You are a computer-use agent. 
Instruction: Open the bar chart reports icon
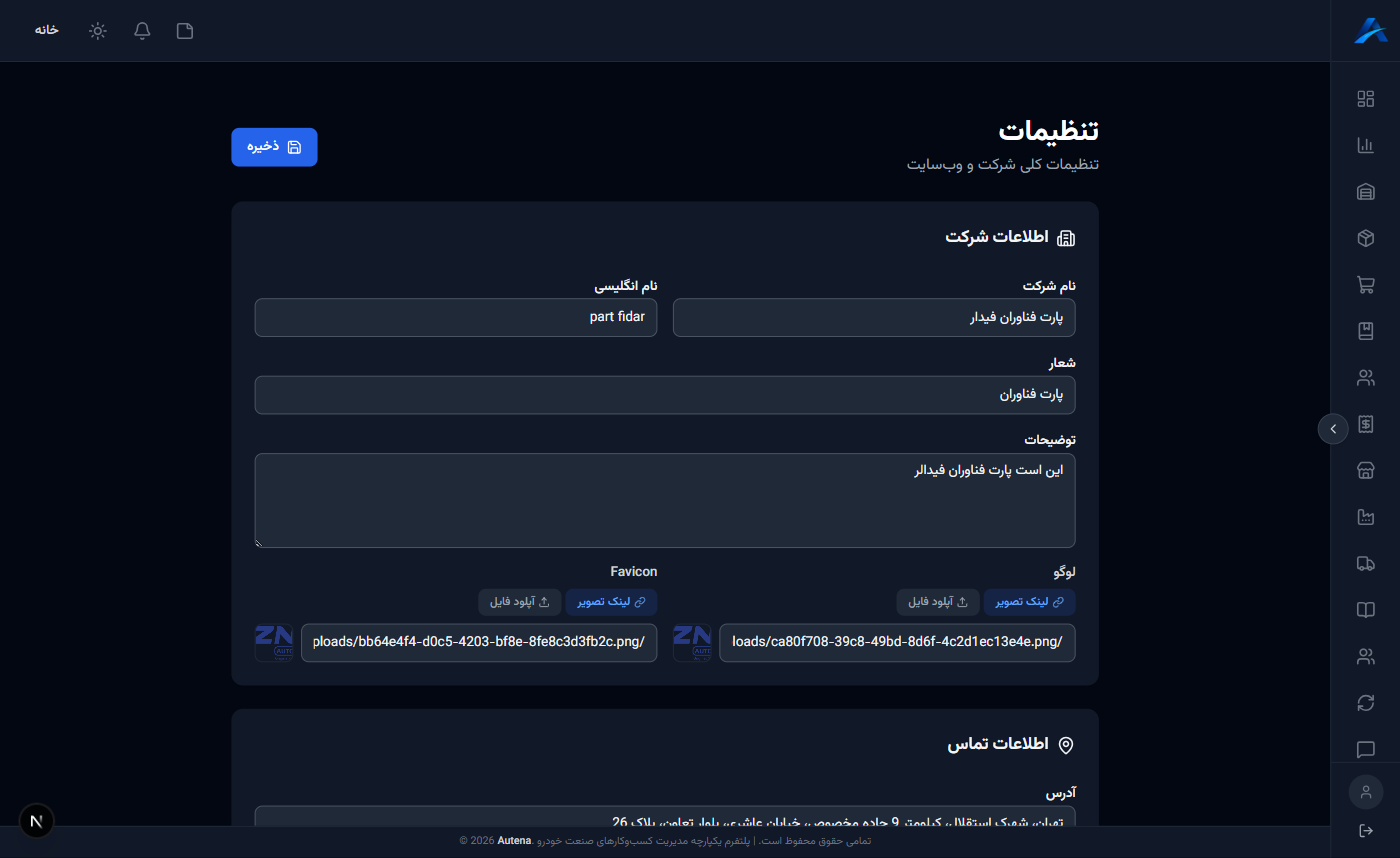pyautogui.click(x=1365, y=145)
